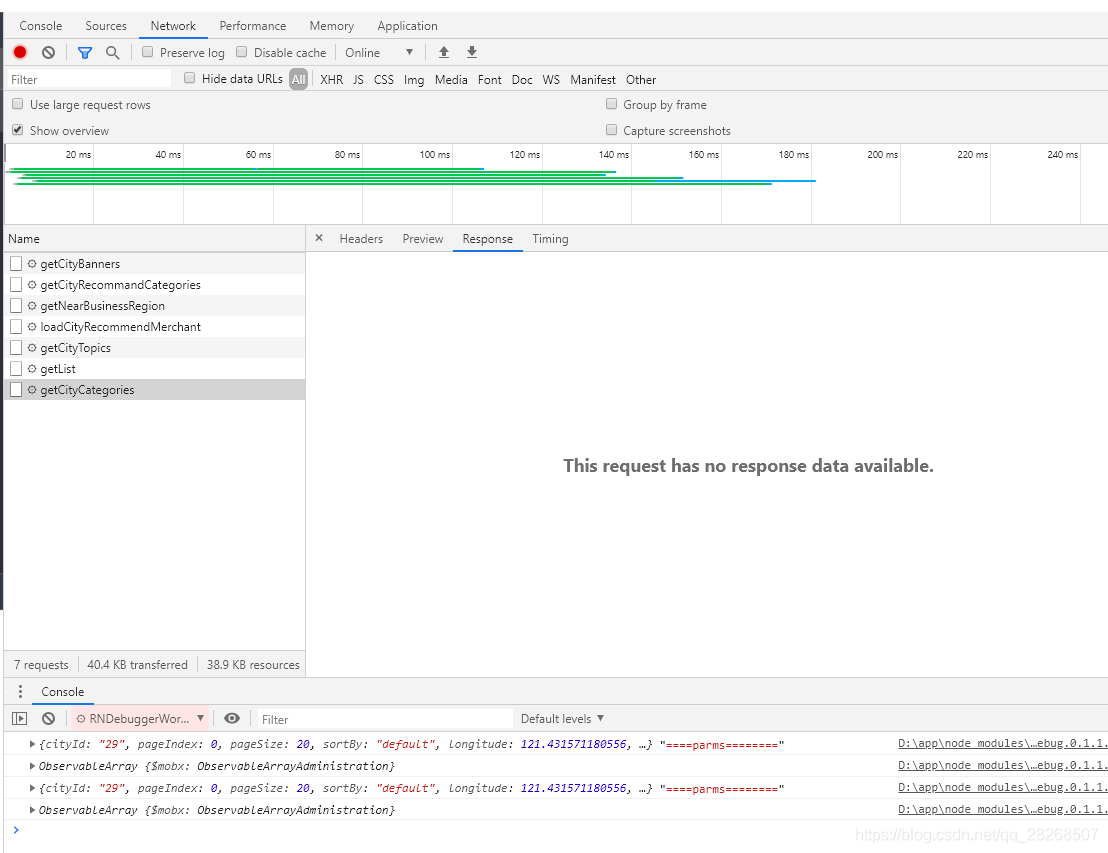Open Default levels dropdown
1108x853 pixels.
click(x=562, y=719)
